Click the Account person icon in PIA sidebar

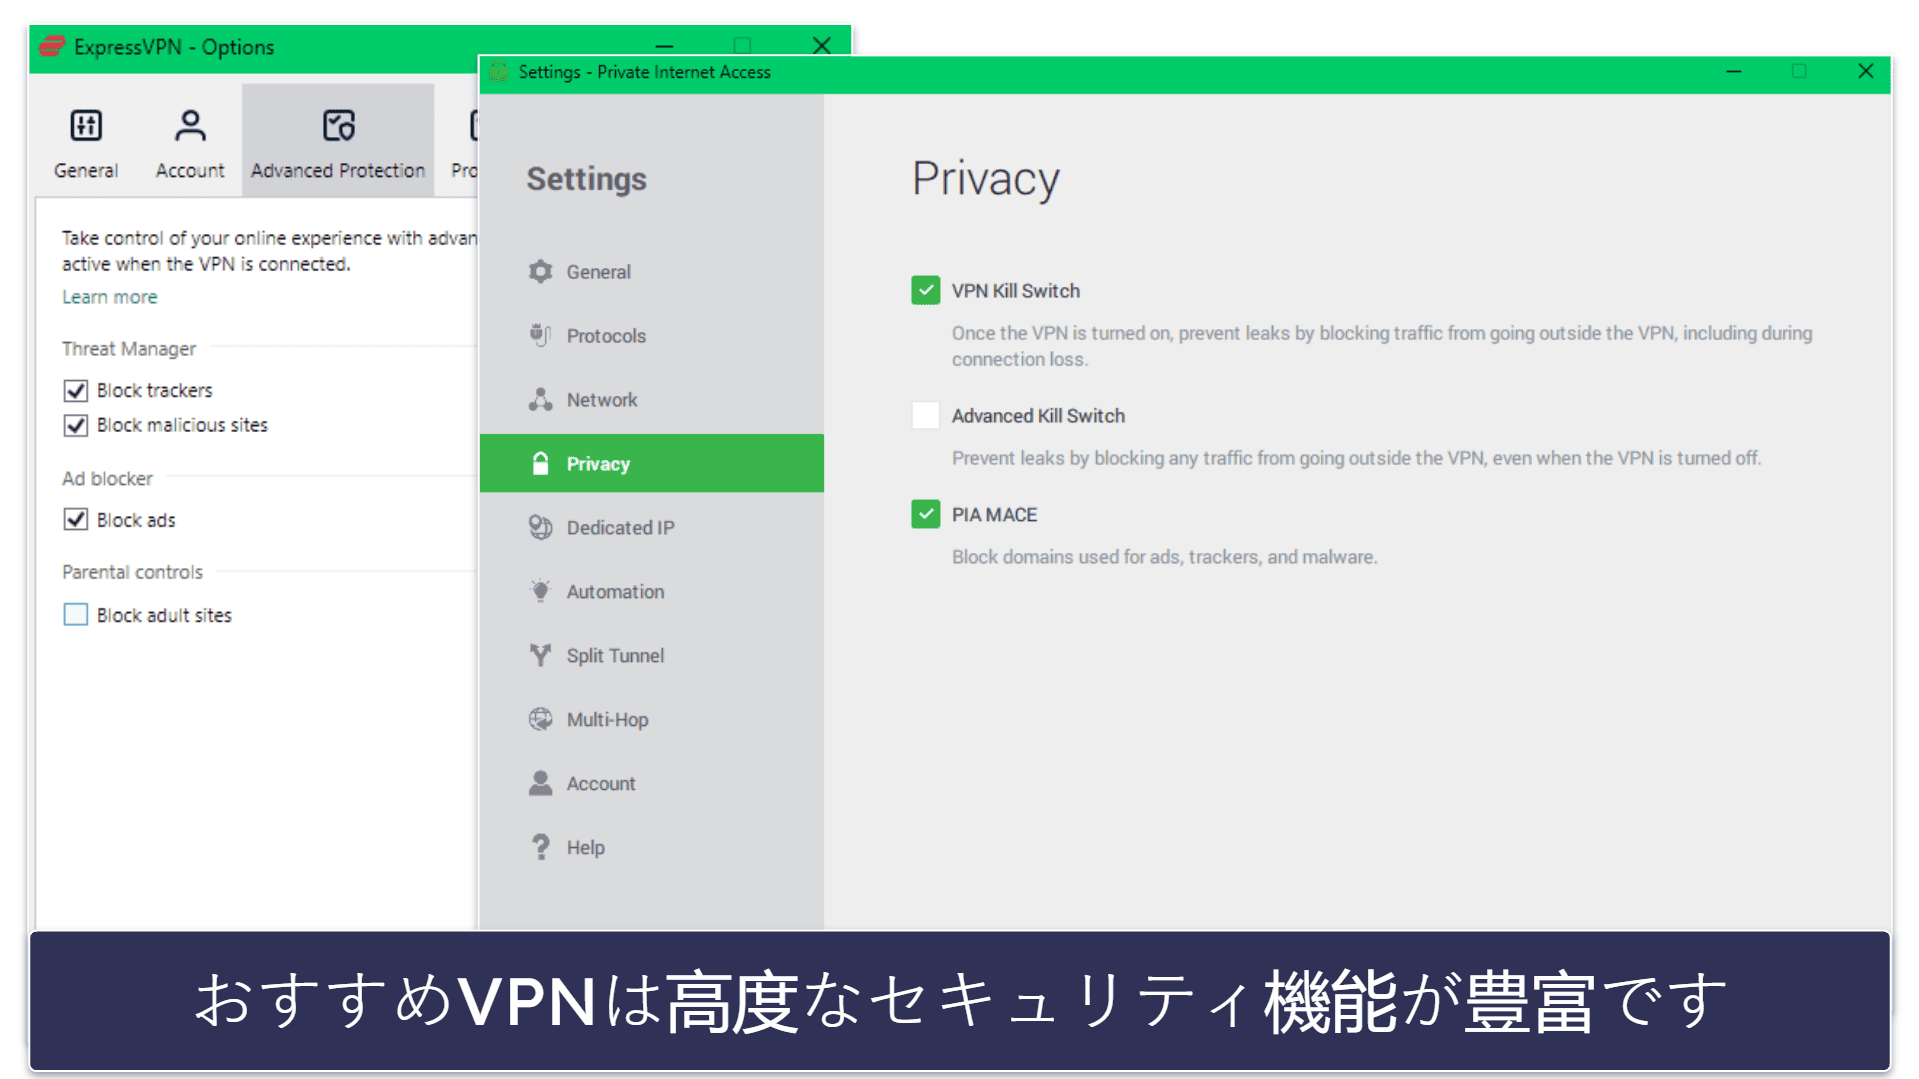pos(540,783)
